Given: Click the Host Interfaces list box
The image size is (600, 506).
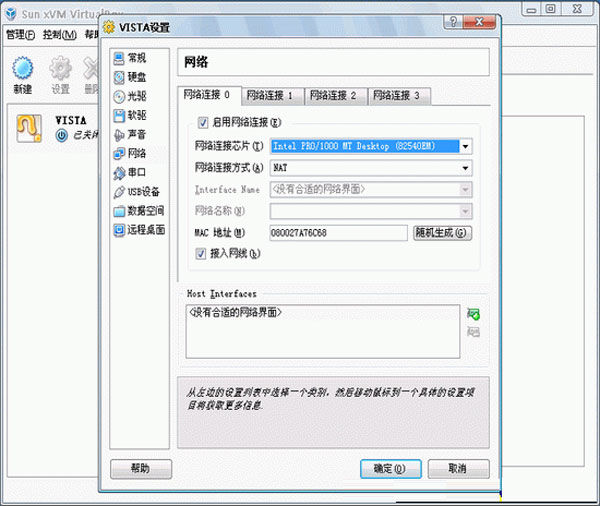Looking at the screenshot, I should point(323,331).
